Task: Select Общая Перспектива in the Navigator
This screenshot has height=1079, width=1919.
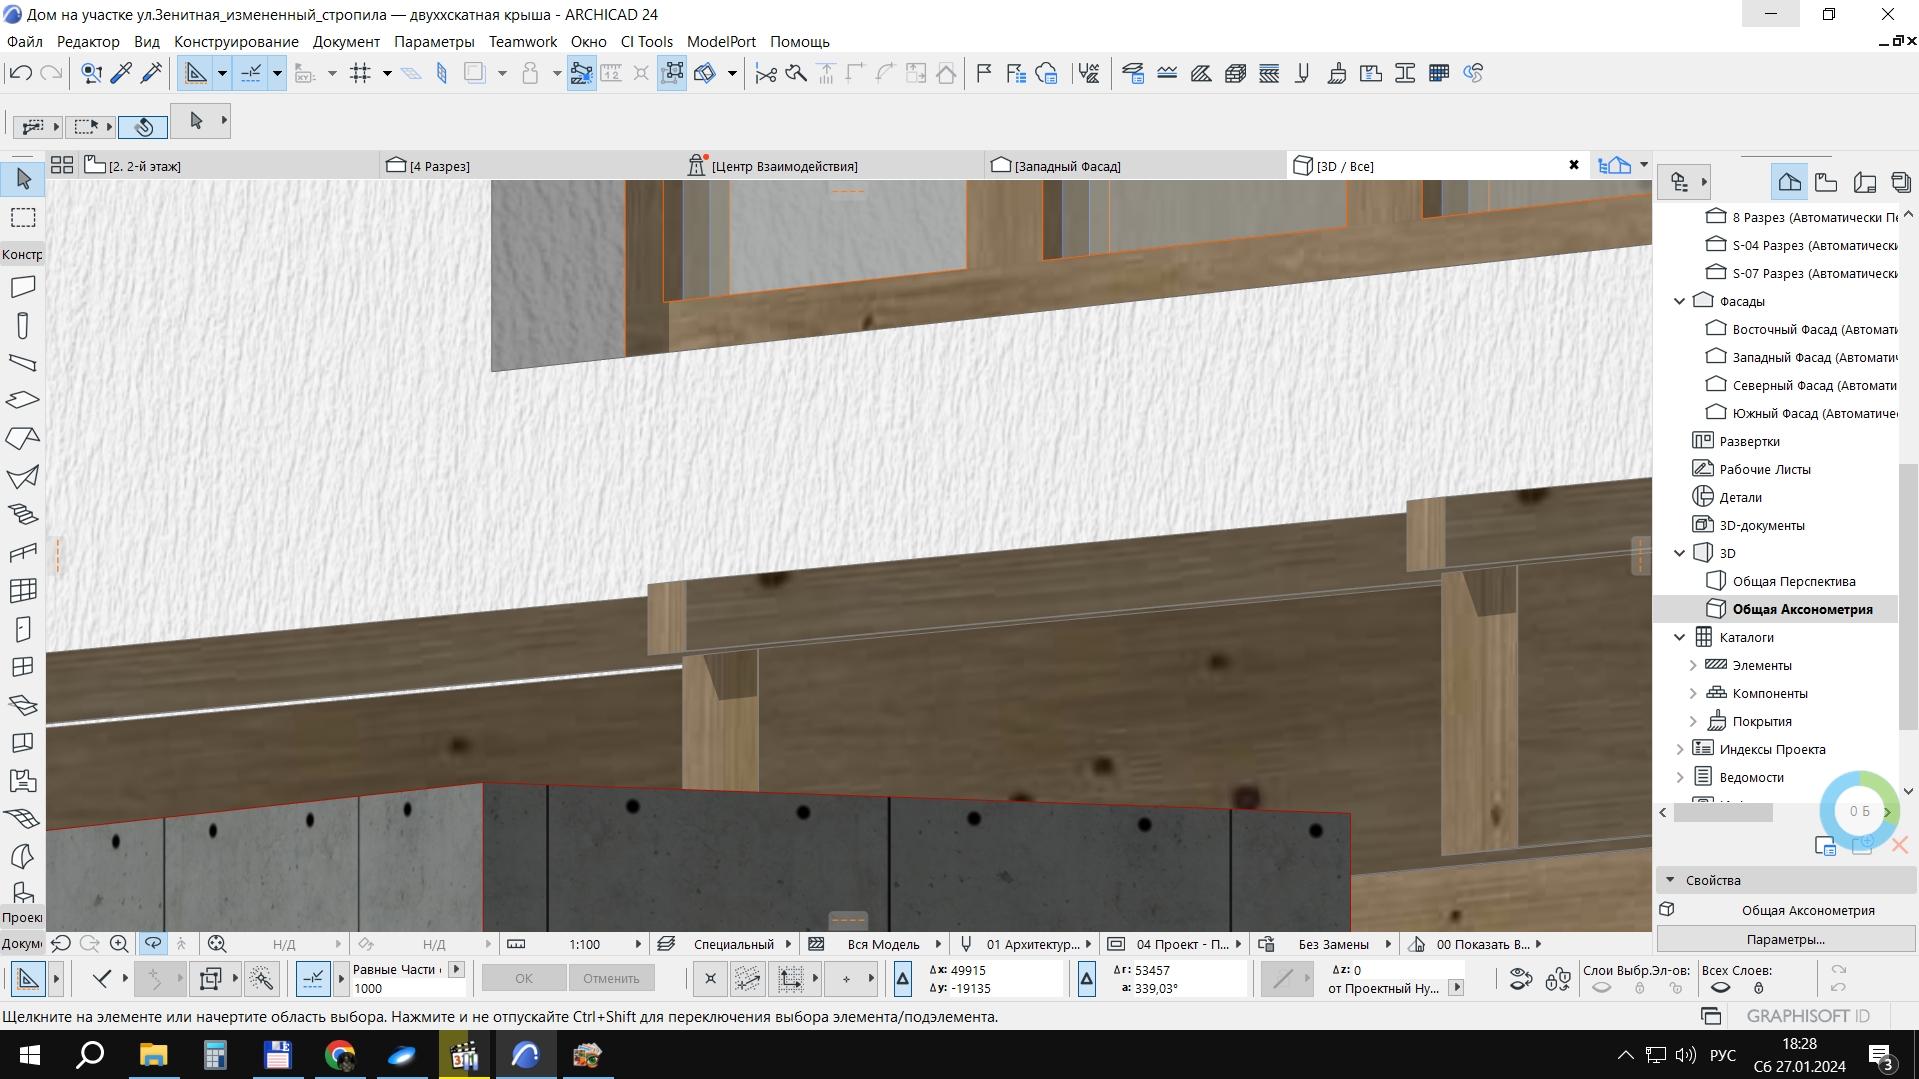Action: 1793,581
